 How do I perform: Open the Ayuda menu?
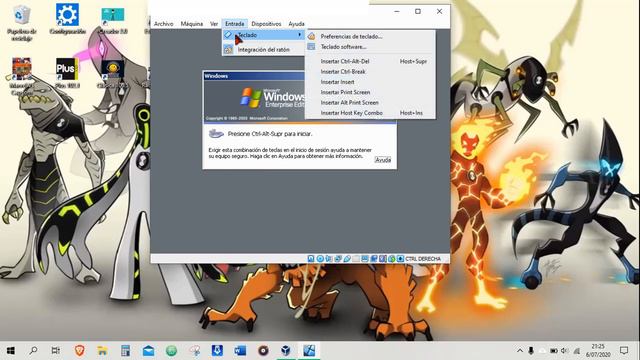296,24
